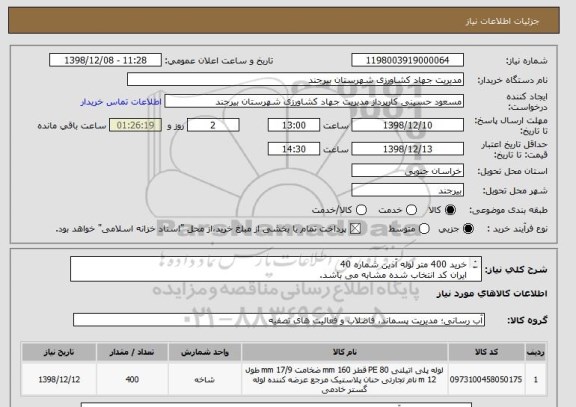The image size is (576, 407).
Task: Select the کالا radio button
Action: coord(450,210)
